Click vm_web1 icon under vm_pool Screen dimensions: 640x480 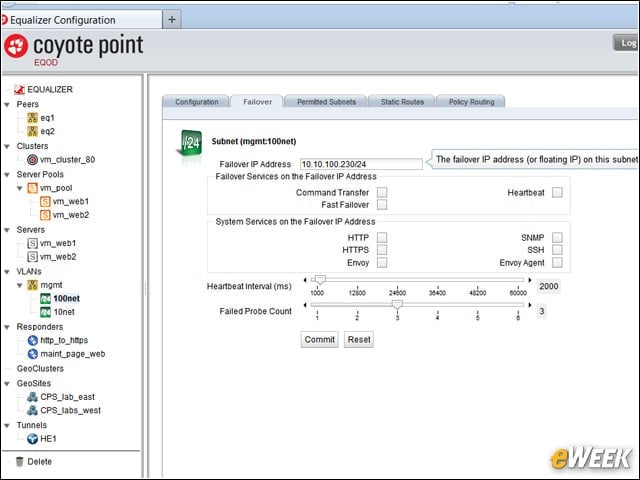point(45,202)
